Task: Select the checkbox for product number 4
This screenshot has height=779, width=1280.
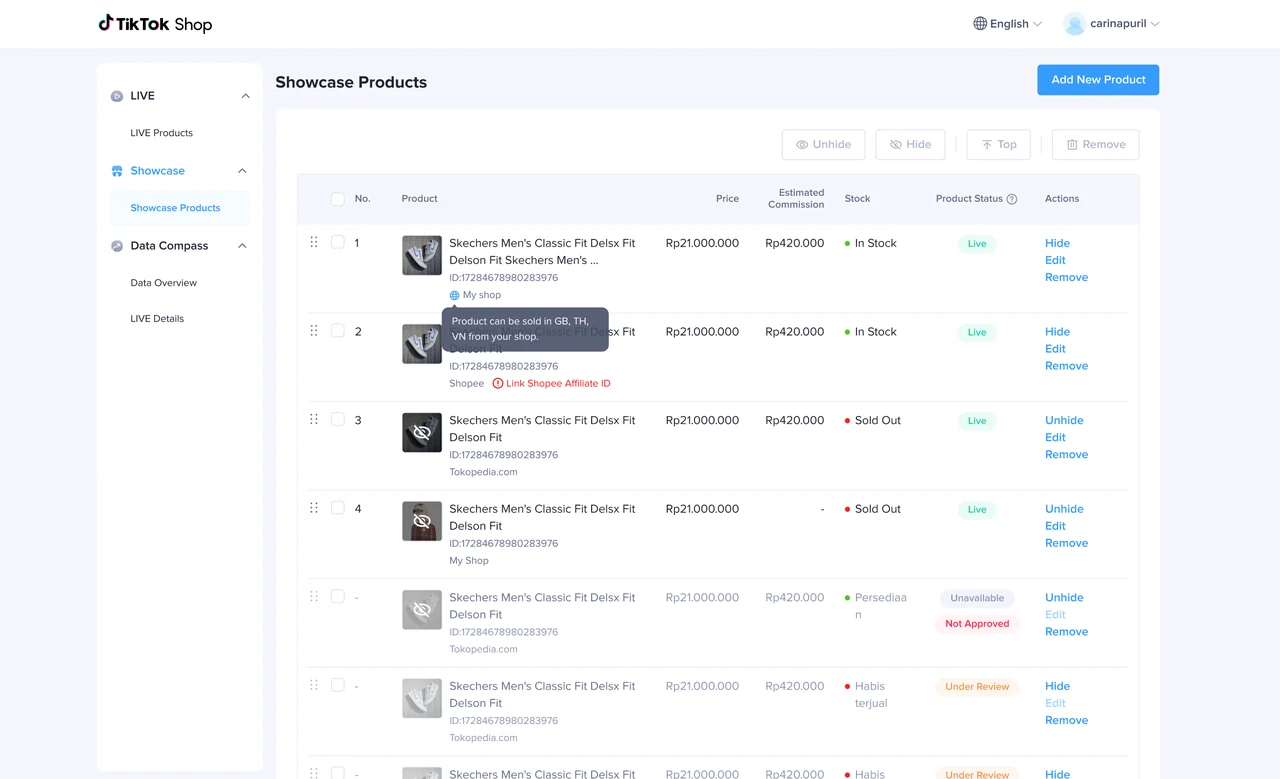Action: (x=338, y=508)
